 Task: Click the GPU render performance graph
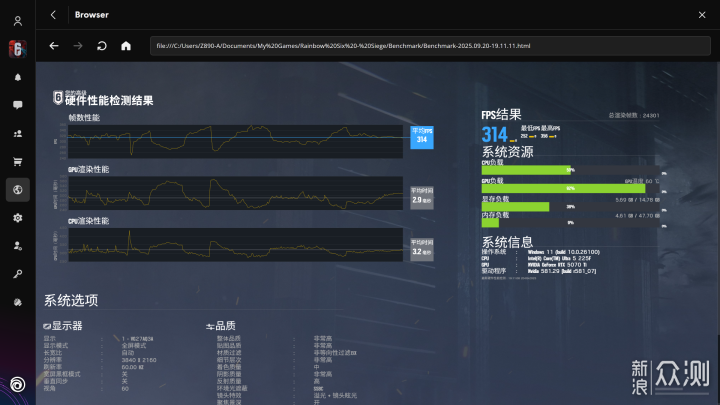(236, 193)
